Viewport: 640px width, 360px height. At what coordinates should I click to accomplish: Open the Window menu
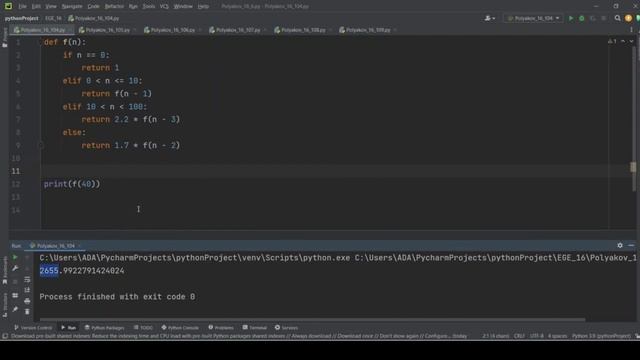pyautogui.click(x=183, y=7)
